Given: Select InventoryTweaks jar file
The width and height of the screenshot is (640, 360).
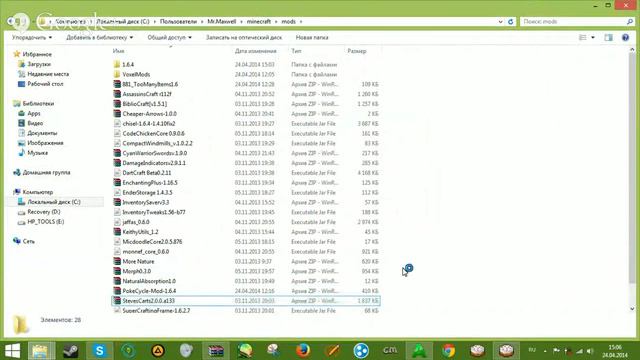Looking at the screenshot, I should pyautogui.click(x=153, y=212).
